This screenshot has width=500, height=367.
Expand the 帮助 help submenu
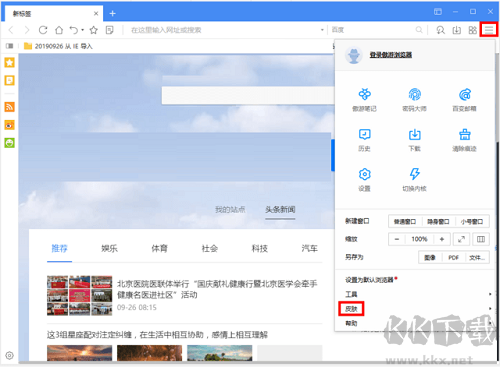coord(414,323)
